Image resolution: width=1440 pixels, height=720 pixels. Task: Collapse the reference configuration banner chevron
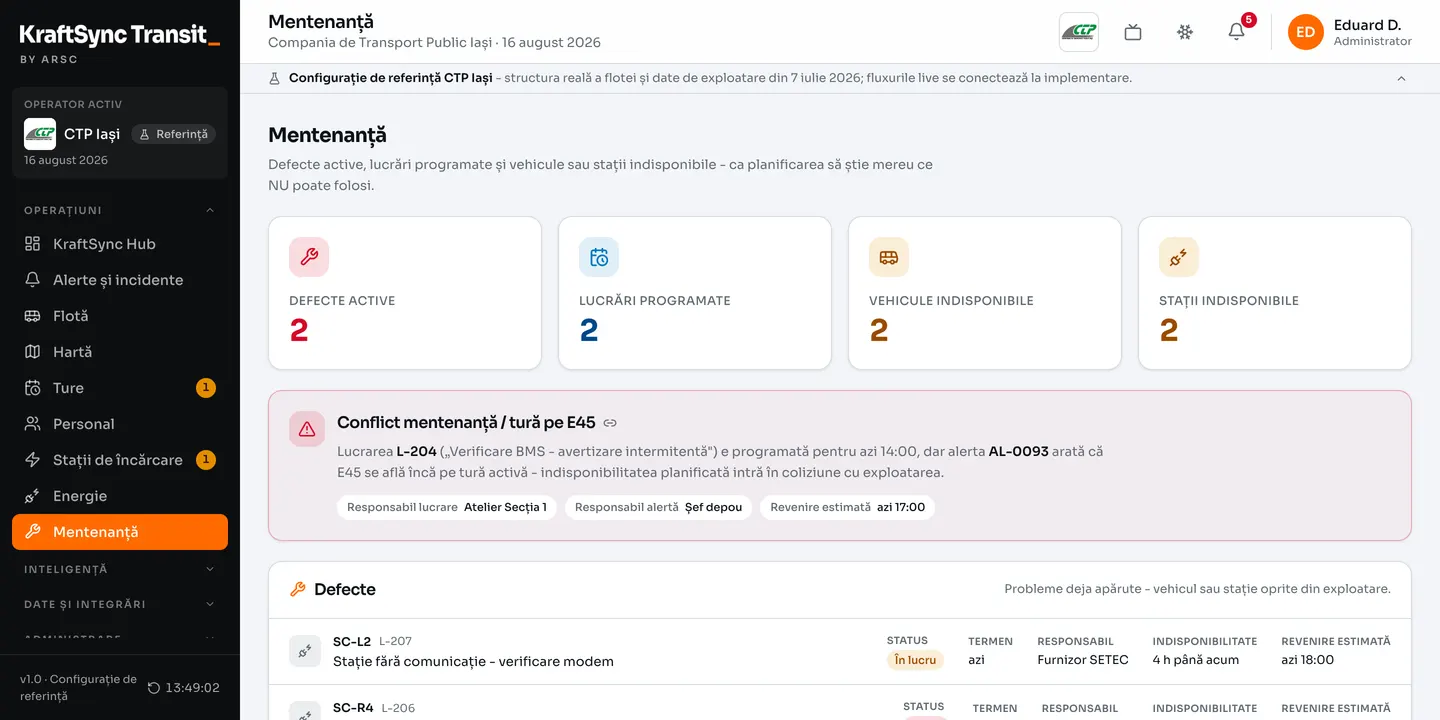1401,78
